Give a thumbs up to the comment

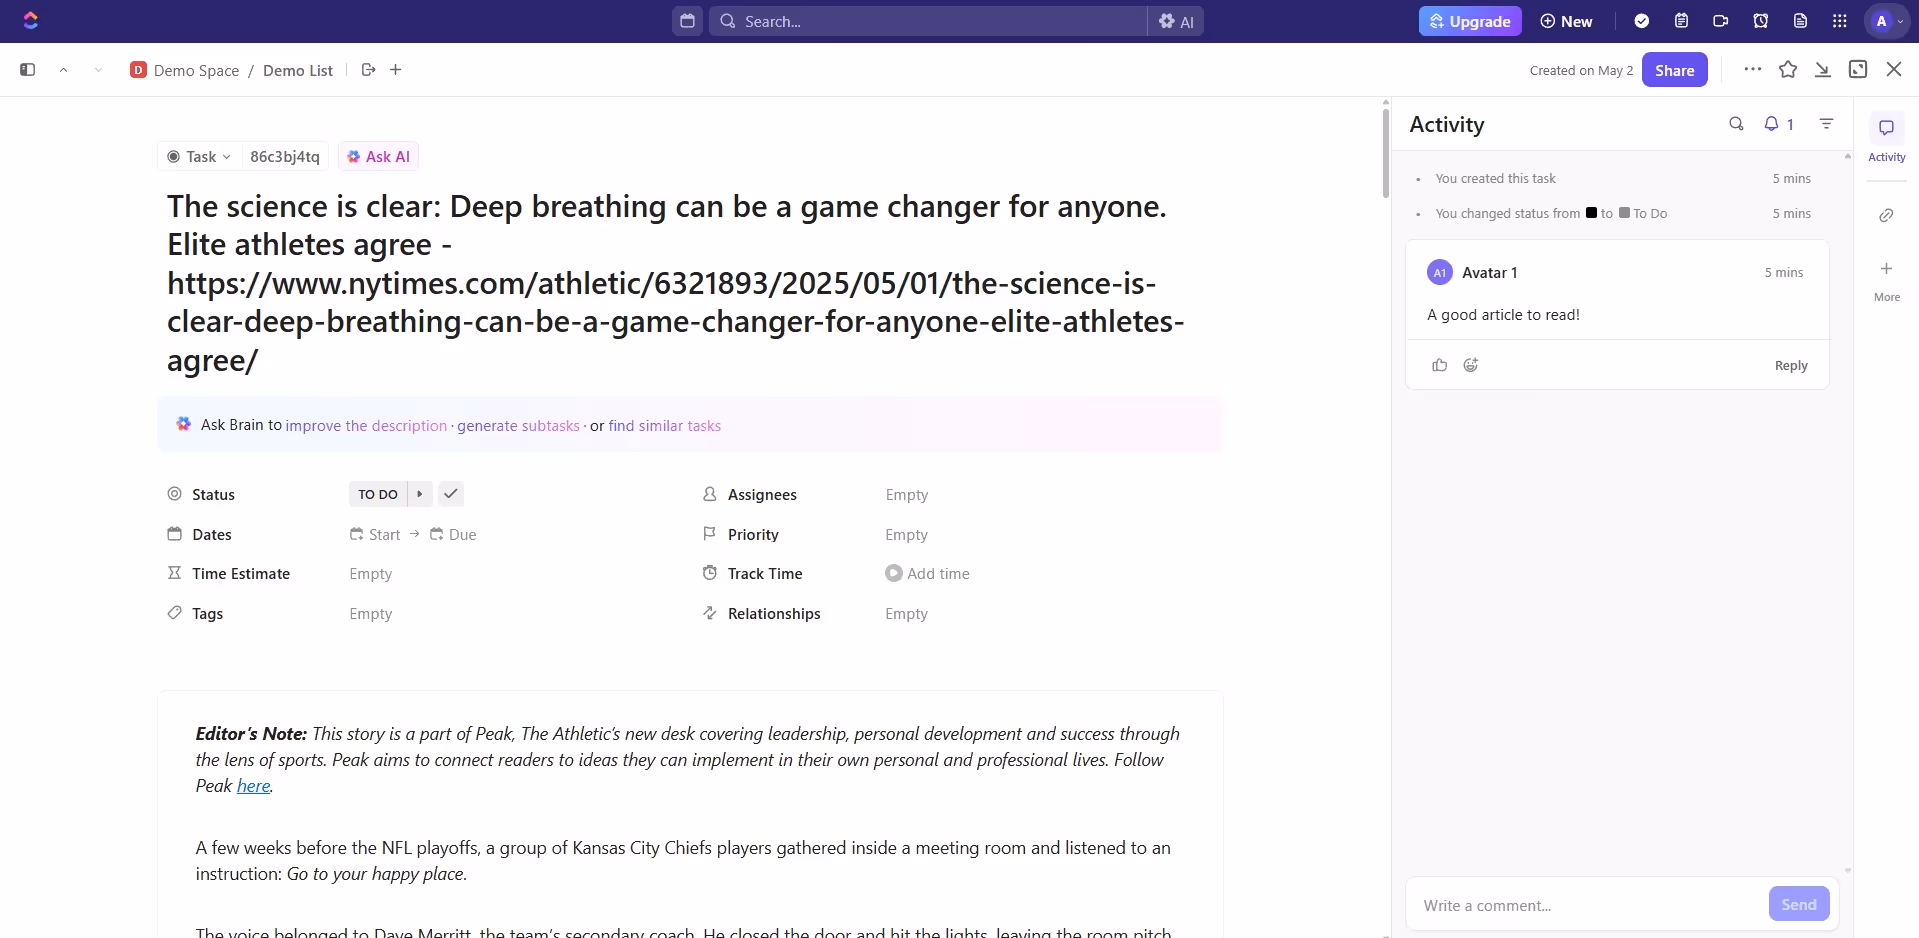(1439, 365)
